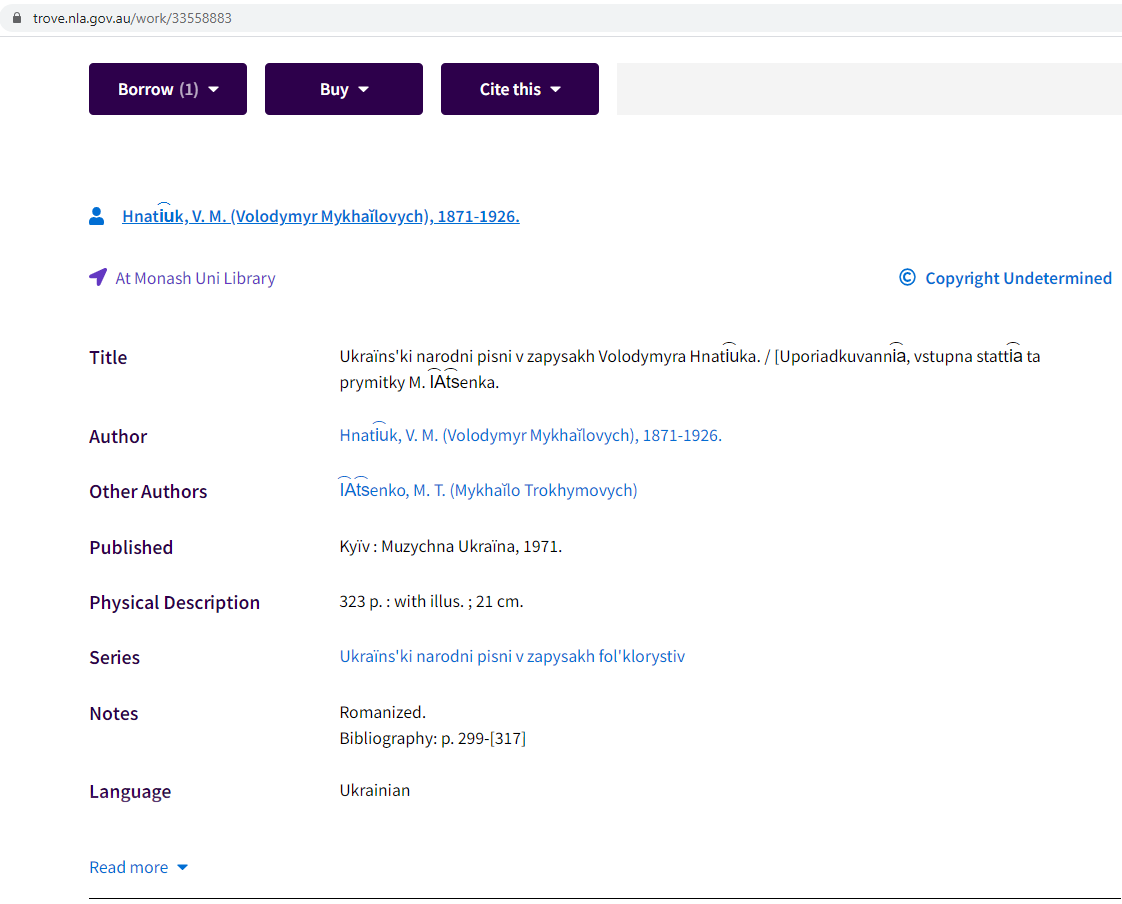Open the Buy dropdown menu
The width and height of the screenshot is (1122, 904).
343,89
